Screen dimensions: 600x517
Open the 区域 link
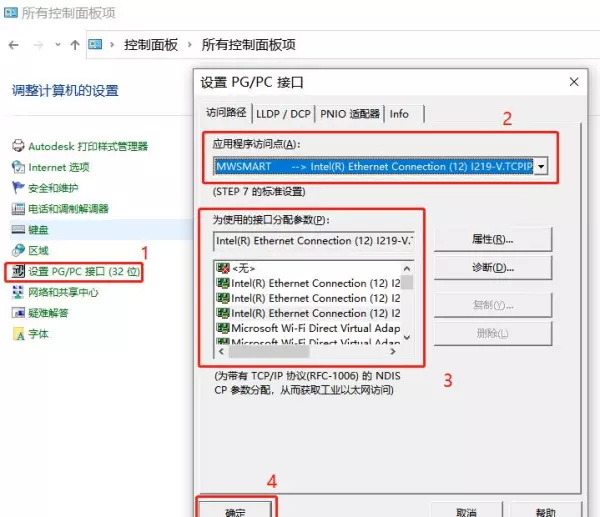pyautogui.click(x=38, y=250)
